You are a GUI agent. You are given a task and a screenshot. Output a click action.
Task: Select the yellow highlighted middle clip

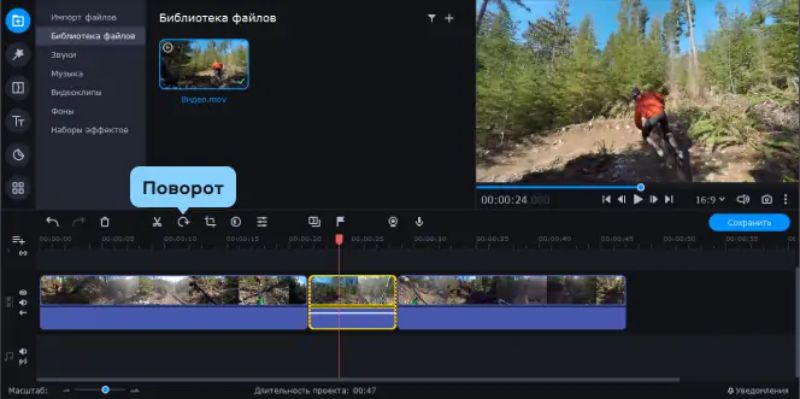tap(353, 303)
